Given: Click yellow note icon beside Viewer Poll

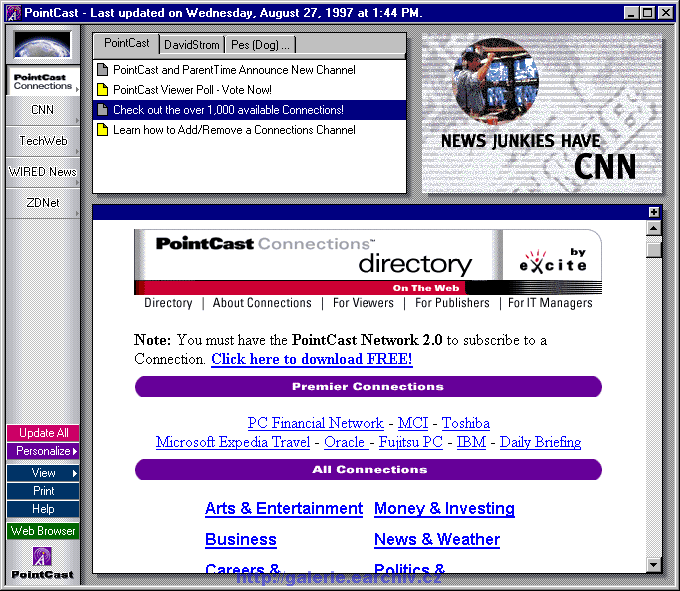Looking at the screenshot, I should click(102, 89).
